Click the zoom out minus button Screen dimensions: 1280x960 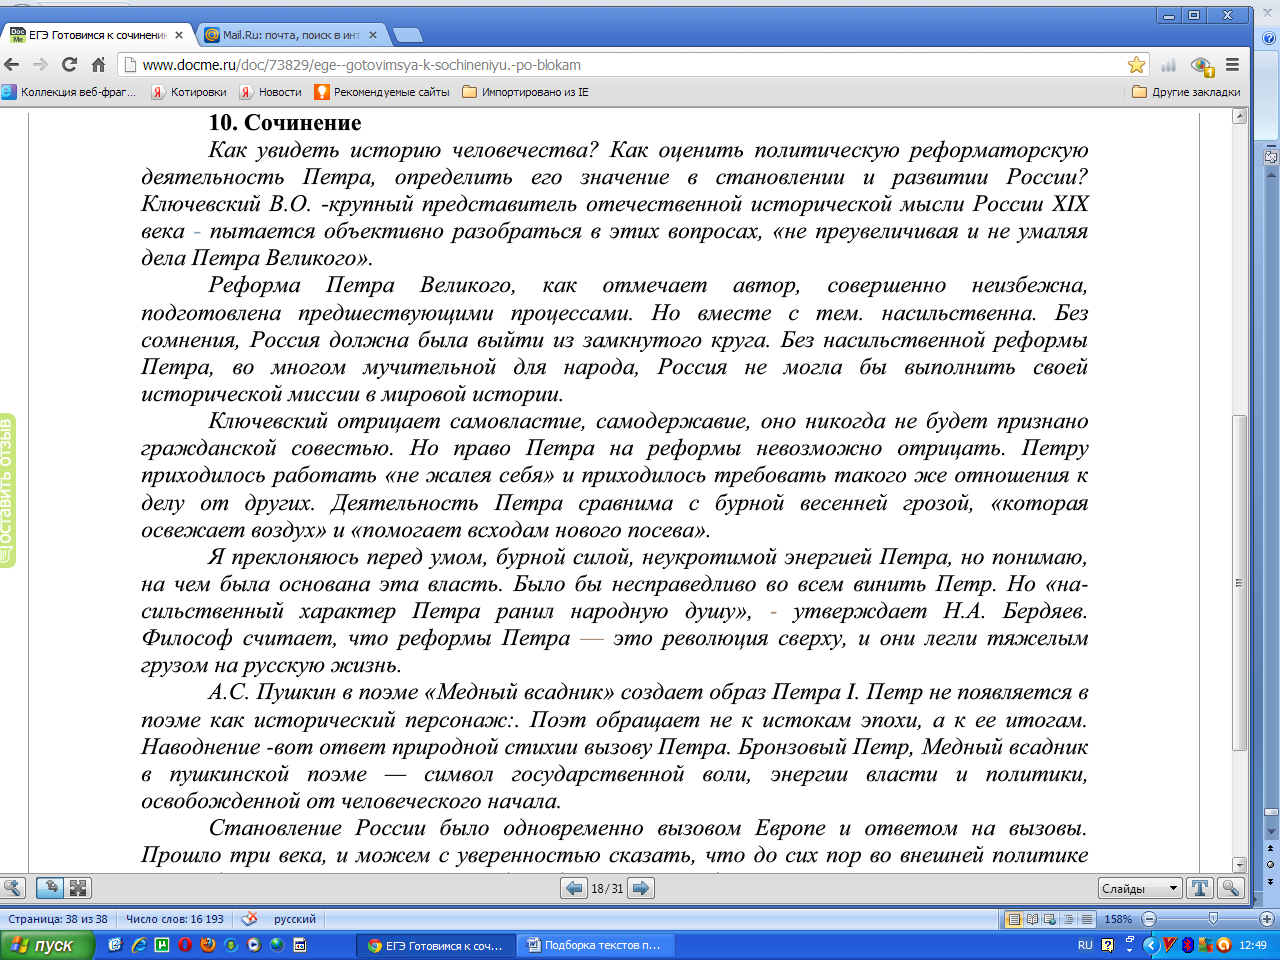(x=1149, y=919)
